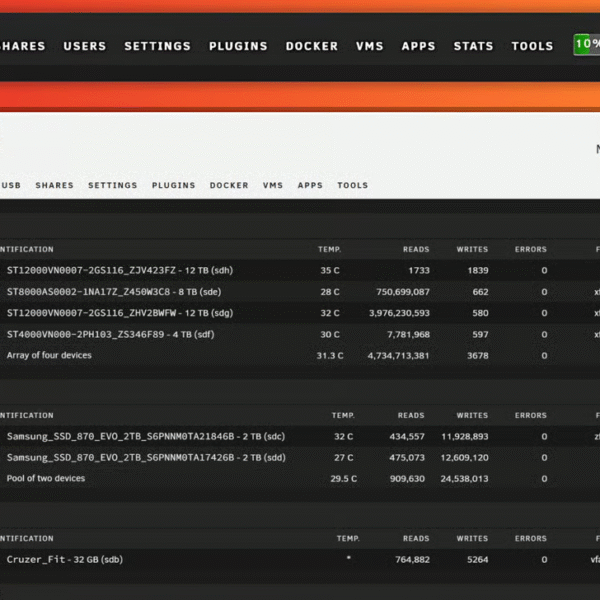Click the 35 C temperature of disk sdh
This screenshot has height=600, width=600.
pyautogui.click(x=330, y=271)
